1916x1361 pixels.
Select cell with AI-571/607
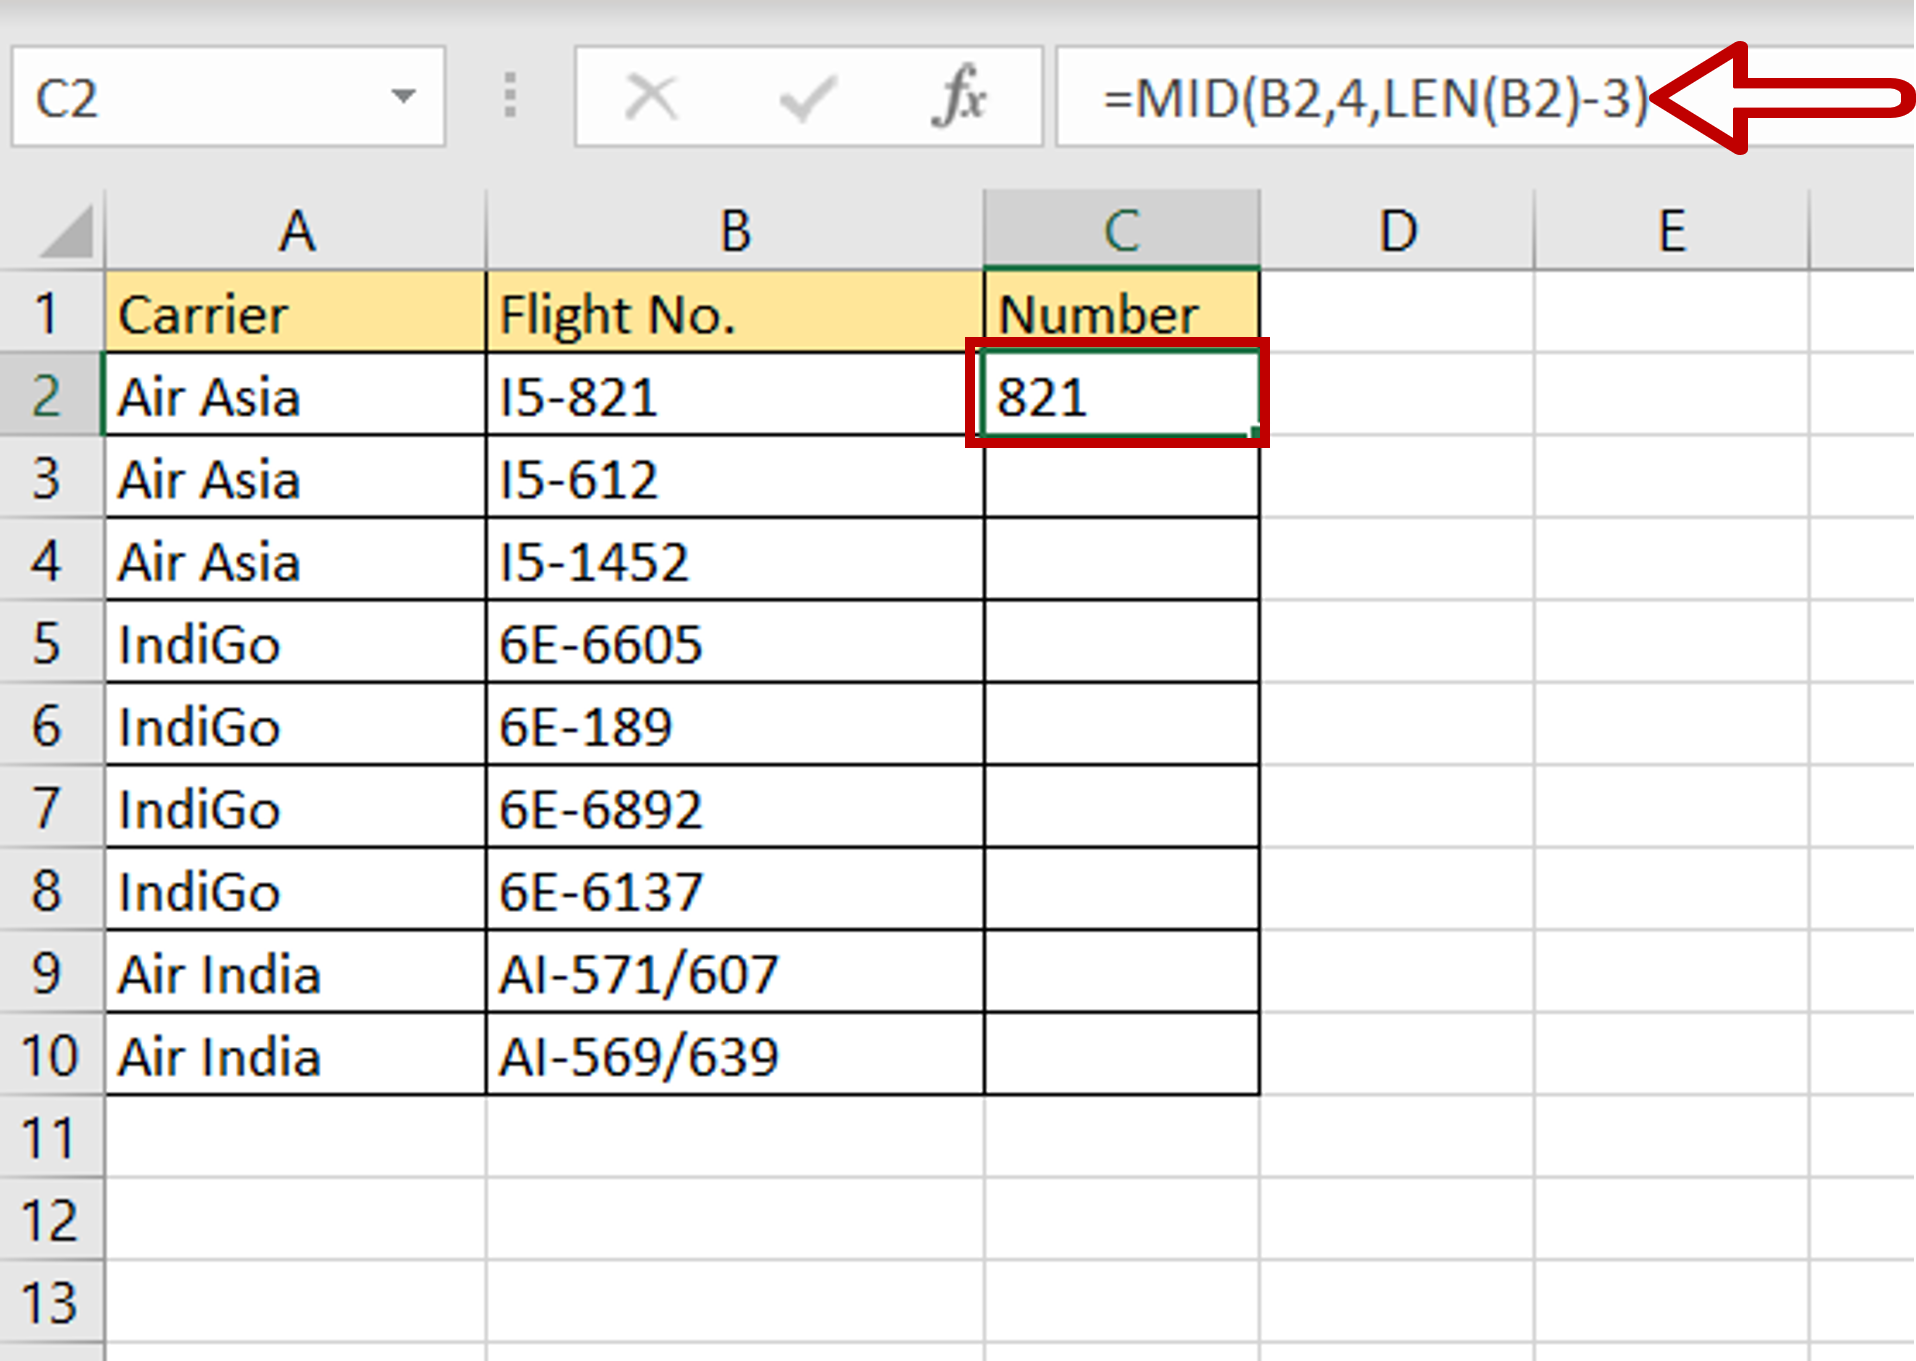coord(735,972)
